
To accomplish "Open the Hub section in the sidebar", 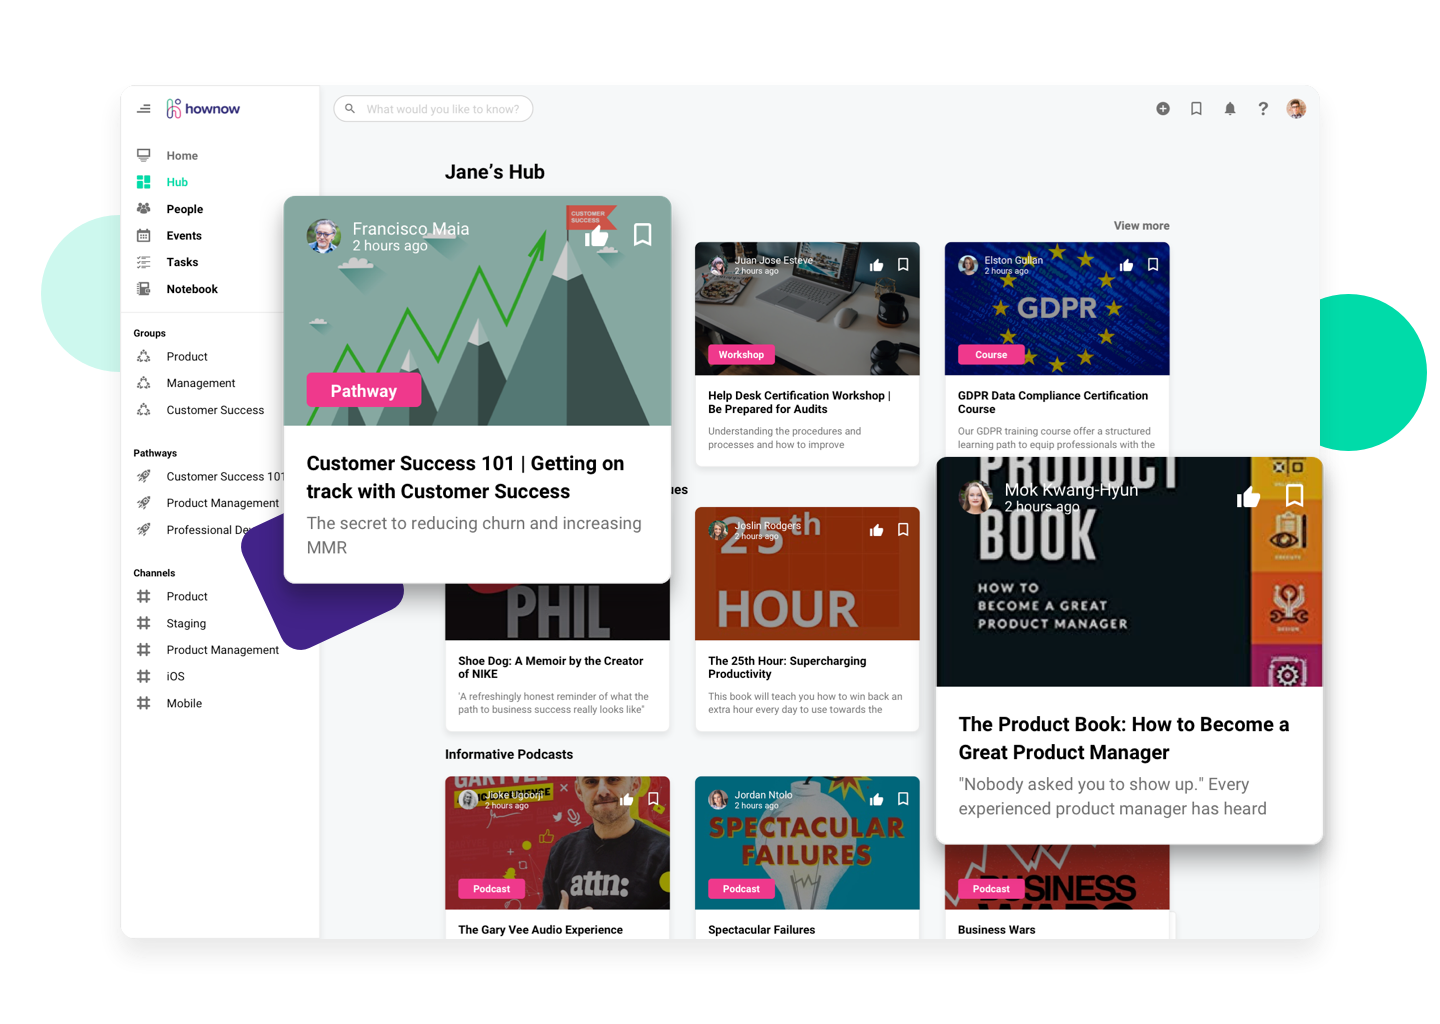I will [x=177, y=181].
